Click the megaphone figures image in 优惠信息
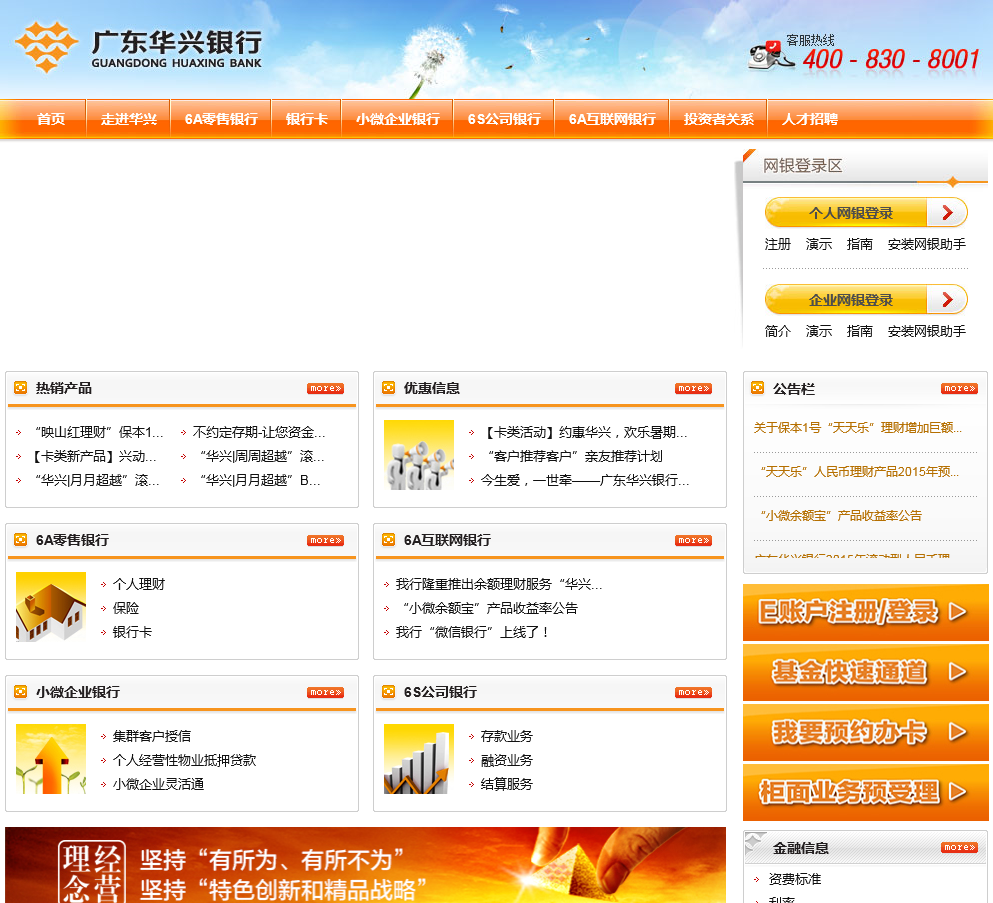Viewport: 993px width, 903px height. tap(419, 455)
